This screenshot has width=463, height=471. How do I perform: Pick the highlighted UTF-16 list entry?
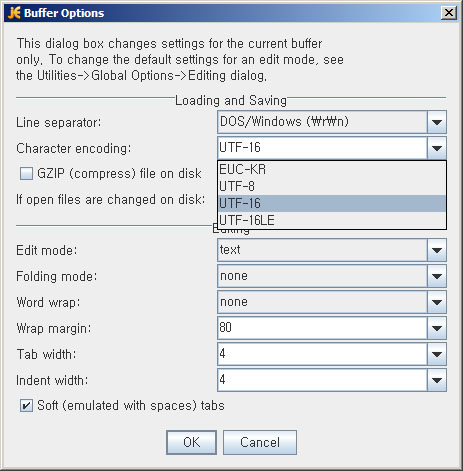pyautogui.click(x=332, y=203)
